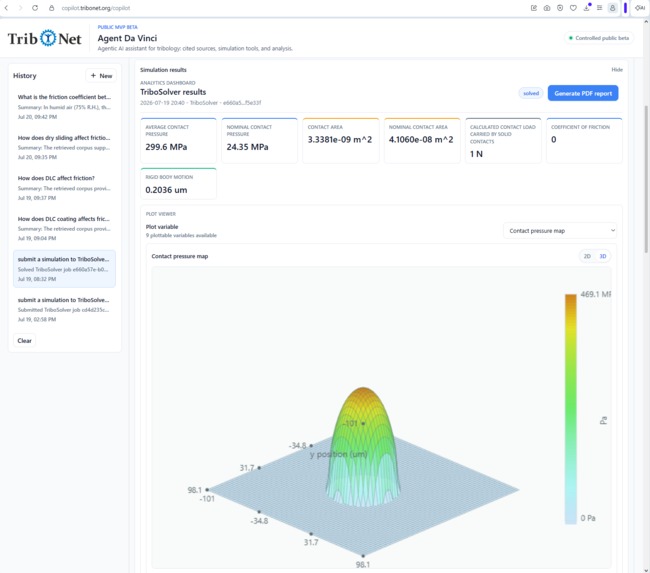Click the site security lock icon
Viewport: 650px width, 573px height.
(51, 8)
